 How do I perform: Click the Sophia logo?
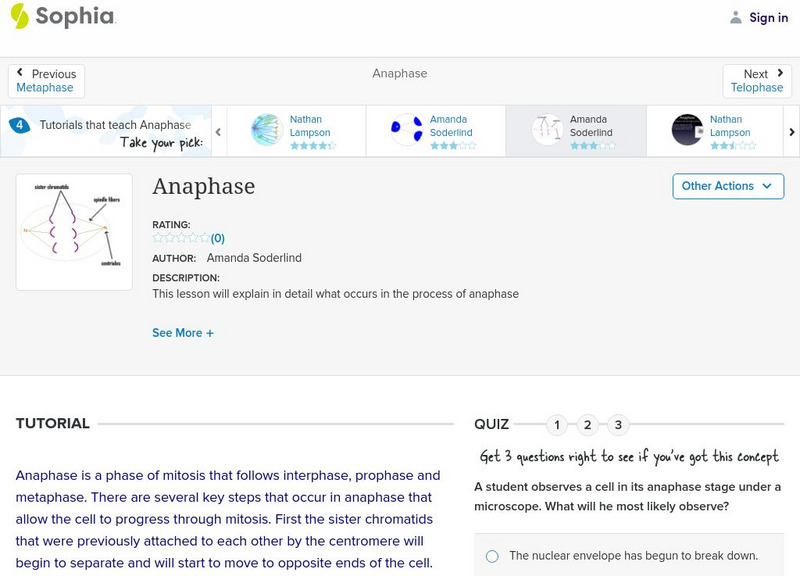[x=62, y=17]
